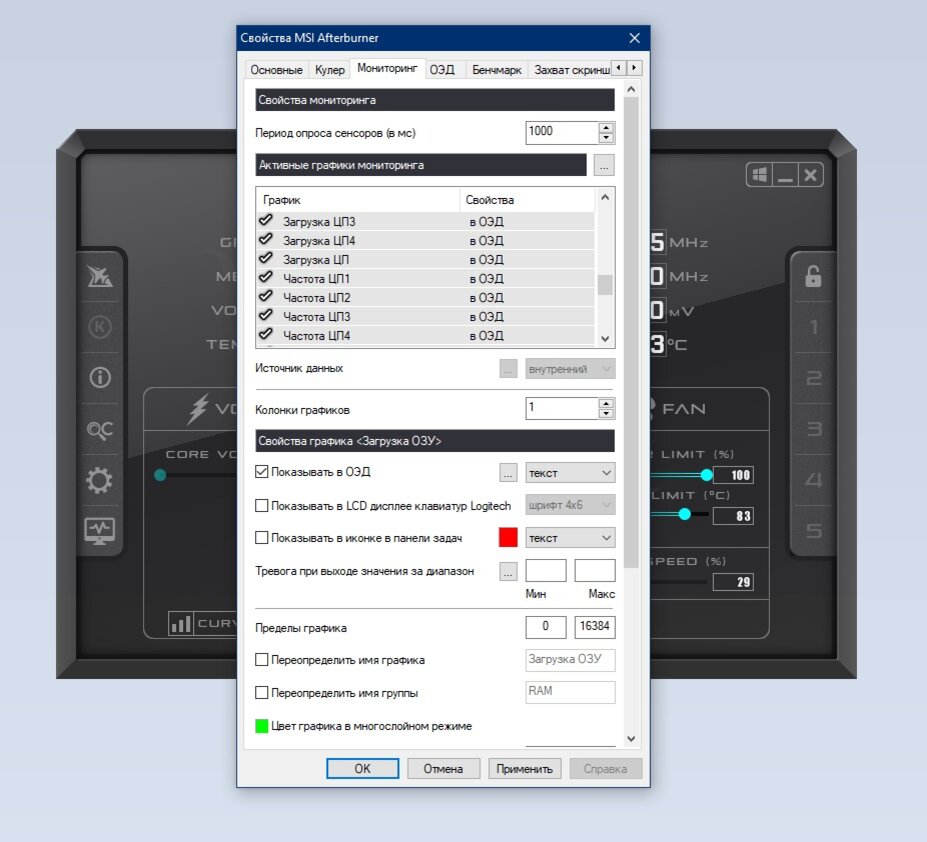Click the graph minimum limit field 0
This screenshot has width=927, height=842.
tap(546, 626)
